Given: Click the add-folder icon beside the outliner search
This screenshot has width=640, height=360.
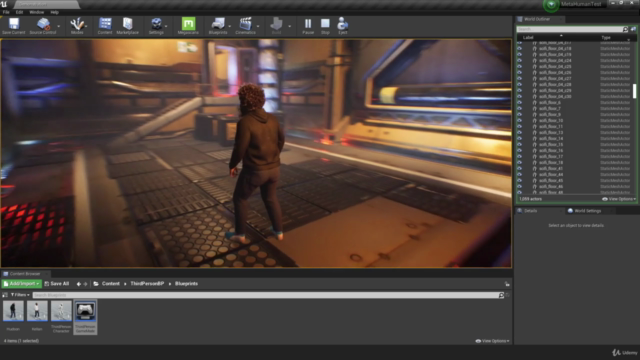Looking at the screenshot, I should [x=633, y=29].
